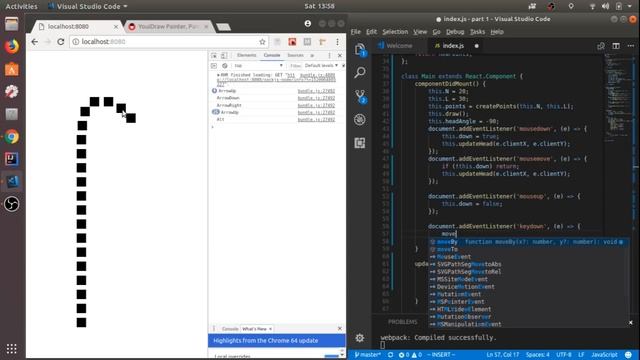Open Chrome from the Ubuntu dock
Viewport: 640px width, 360px height.
coord(11,137)
